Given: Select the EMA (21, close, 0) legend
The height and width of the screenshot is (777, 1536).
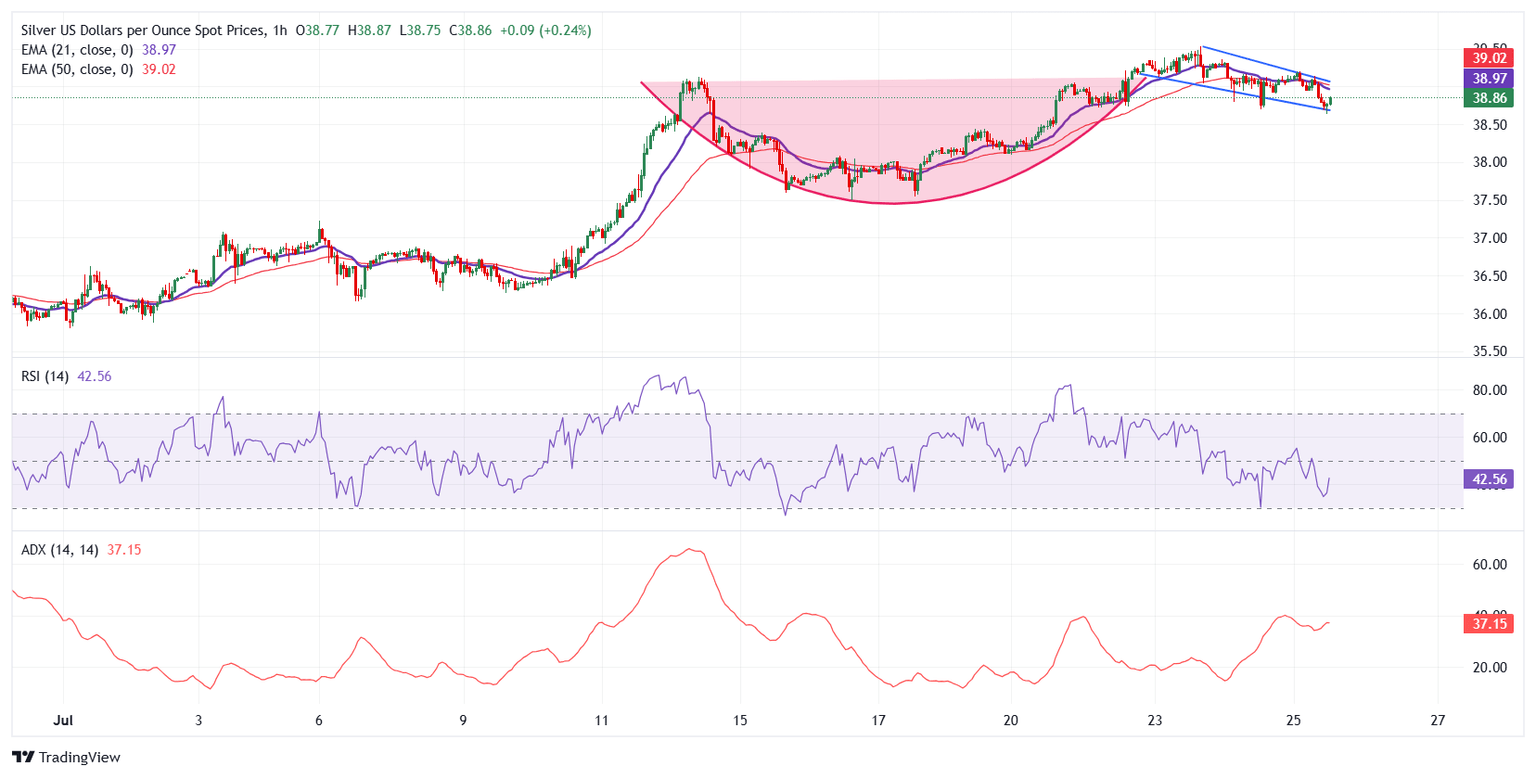Looking at the screenshot, I should (76, 50).
